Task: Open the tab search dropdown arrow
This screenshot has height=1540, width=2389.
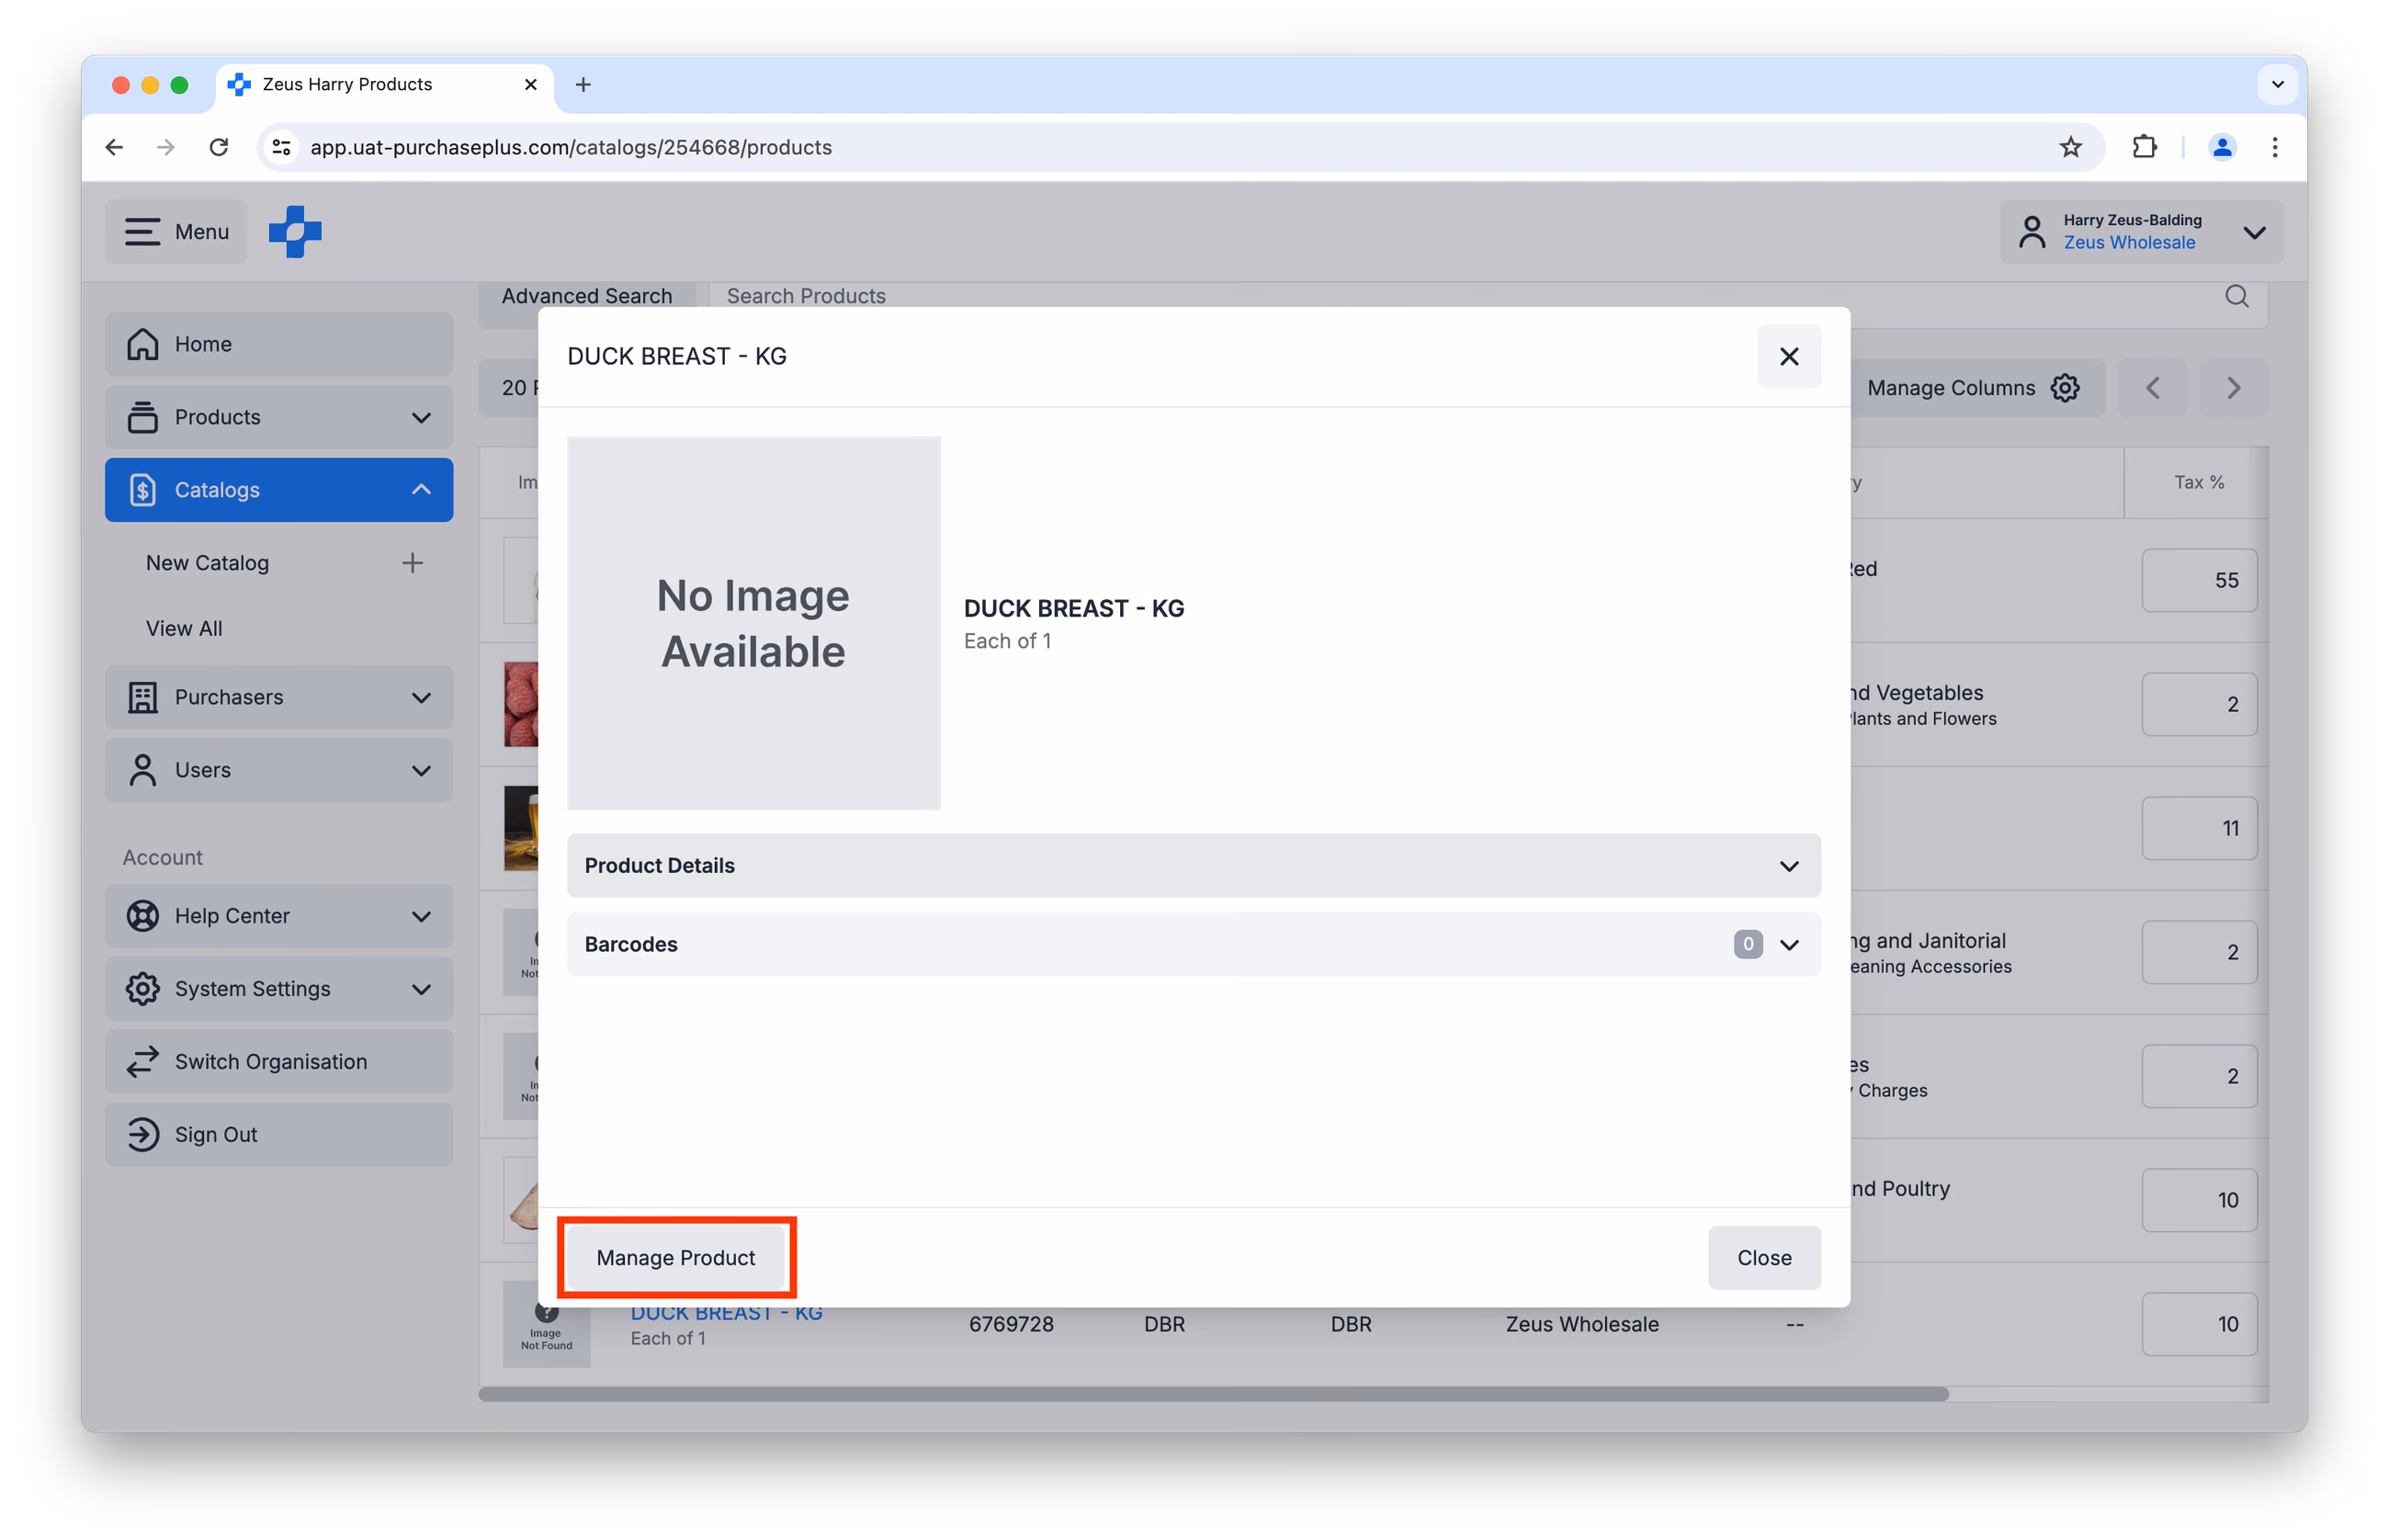Action: [x=2277, y=85]
